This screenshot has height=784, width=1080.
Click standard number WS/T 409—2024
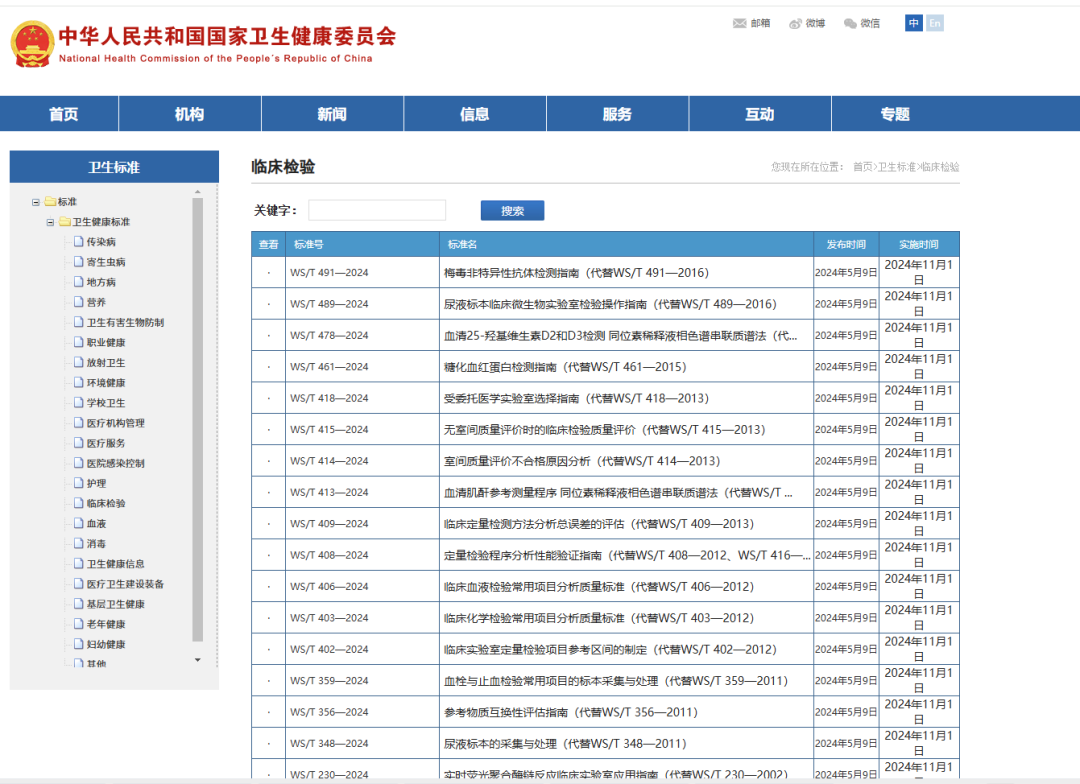click(x=329, y=524)
